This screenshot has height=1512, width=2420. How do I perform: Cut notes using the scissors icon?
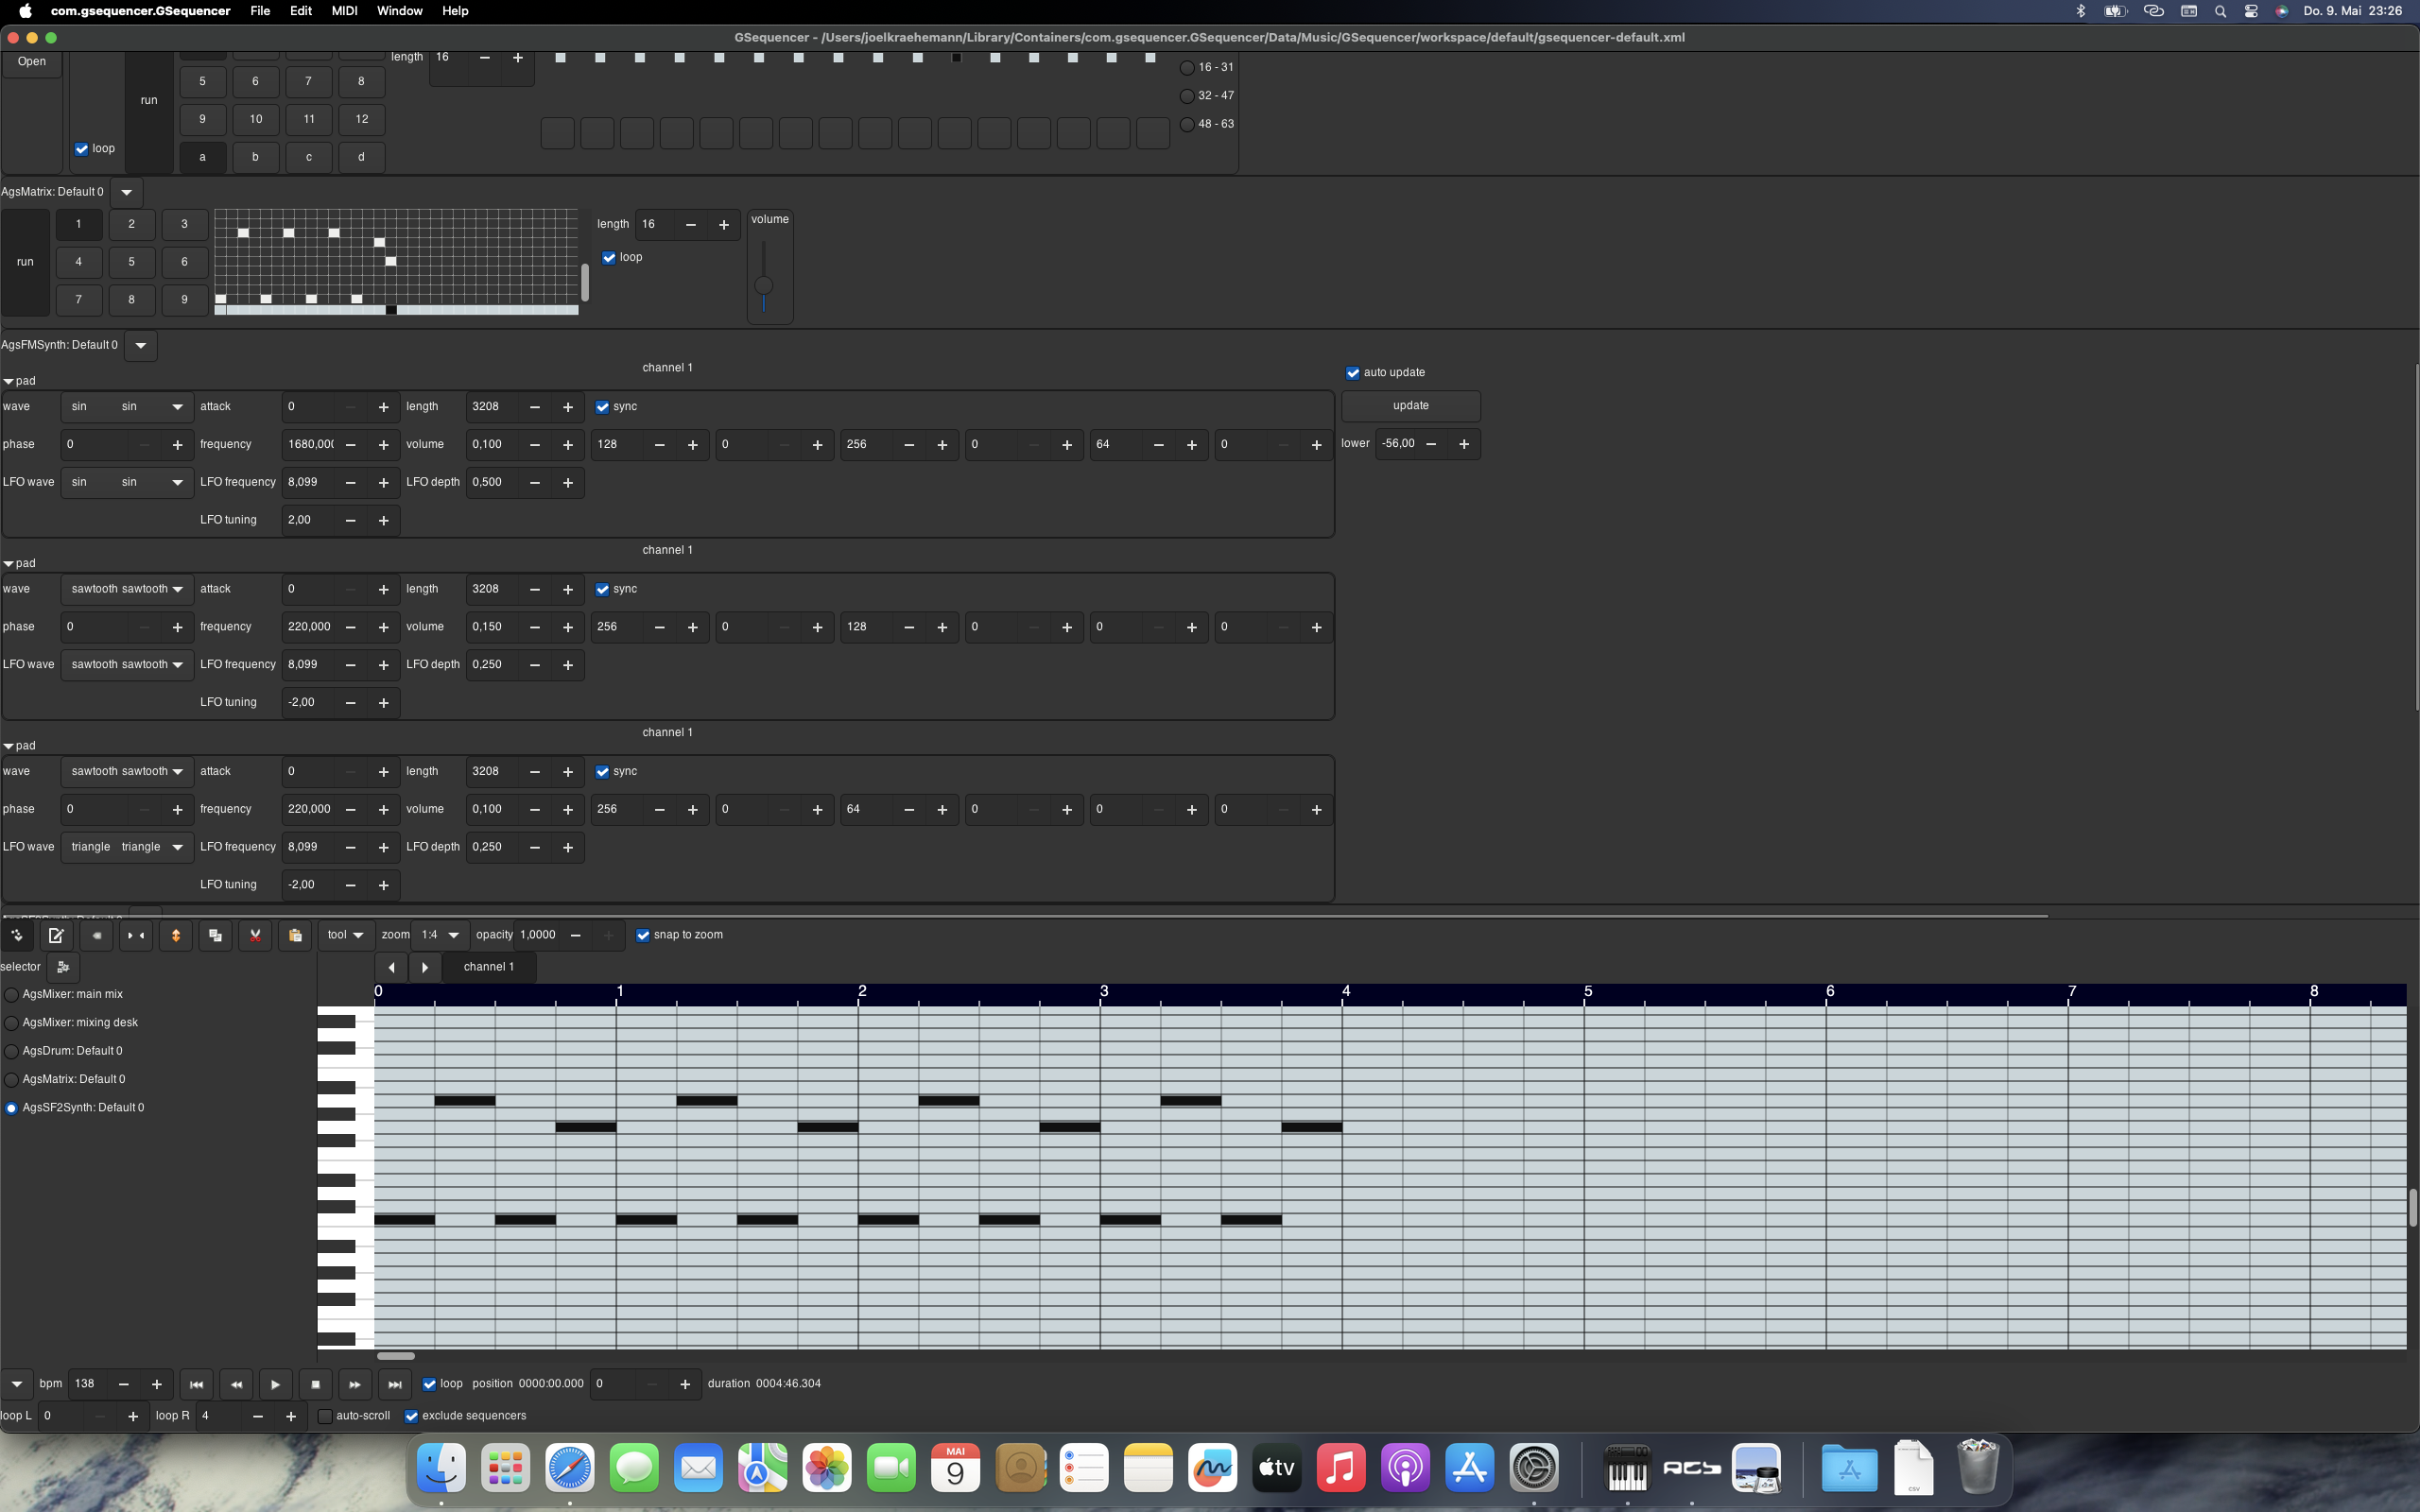point(255,935)
